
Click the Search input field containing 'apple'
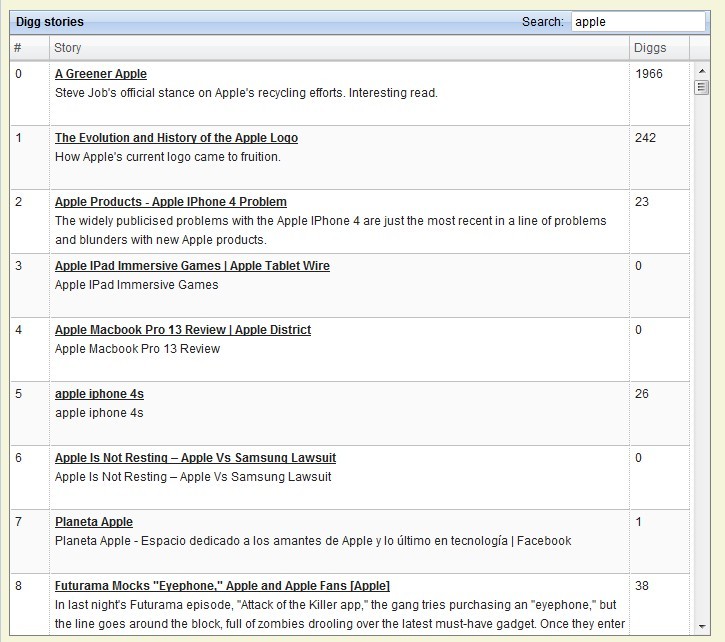pyautogui.click(x=638, y=22)
